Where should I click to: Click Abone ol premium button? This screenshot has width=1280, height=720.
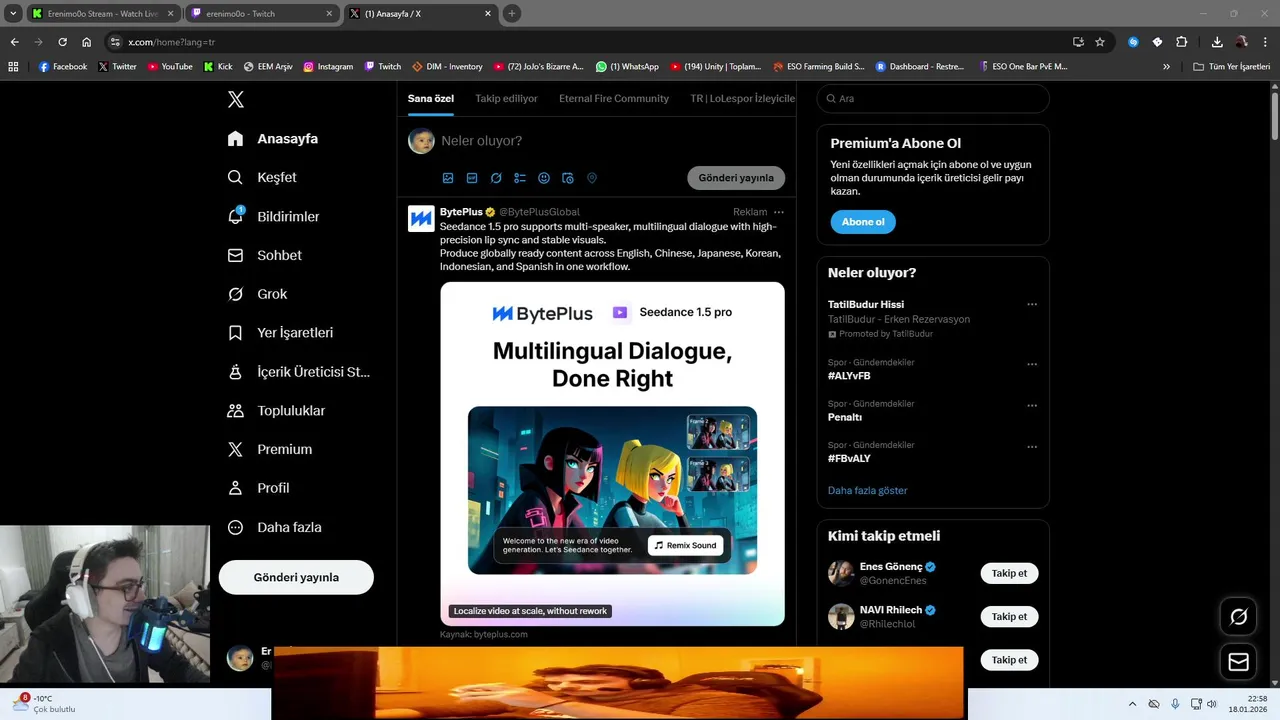click(x=863, y=222)
